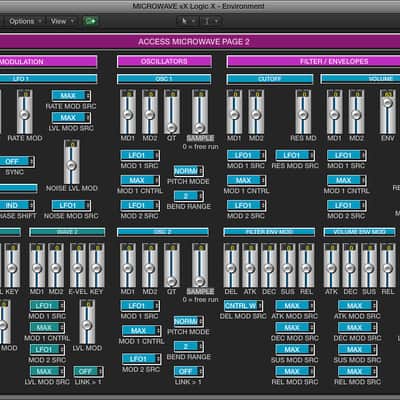Open WAVE 2 LVL MOD SRC dropdown
This screenshot has width=400, height=400.
click(x=47, y=371)
